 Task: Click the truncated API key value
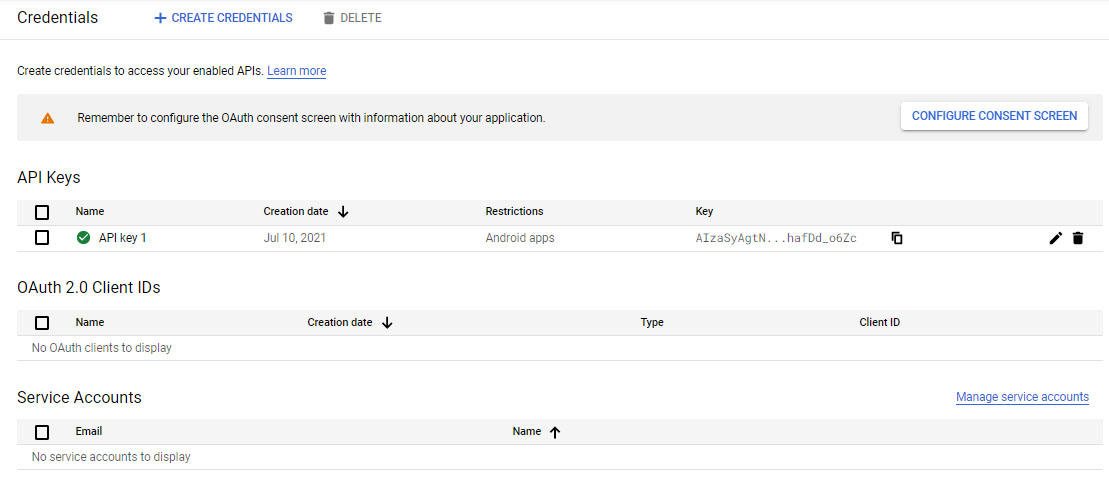click(x=775, y=238)
